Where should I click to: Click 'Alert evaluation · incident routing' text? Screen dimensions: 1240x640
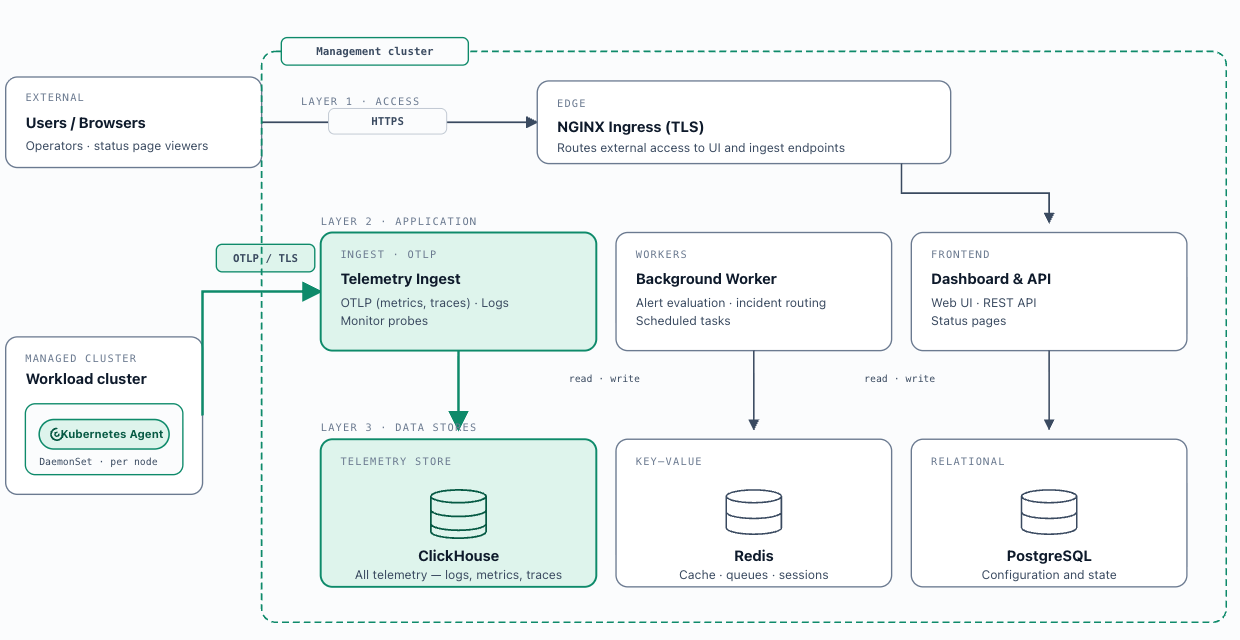click(731, 303)
